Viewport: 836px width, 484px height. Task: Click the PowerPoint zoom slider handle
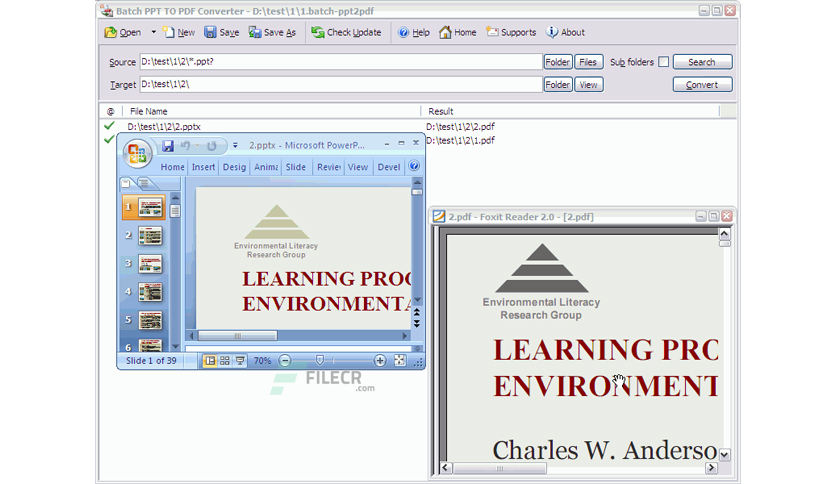pyautogui.click(x=319, y=361)
